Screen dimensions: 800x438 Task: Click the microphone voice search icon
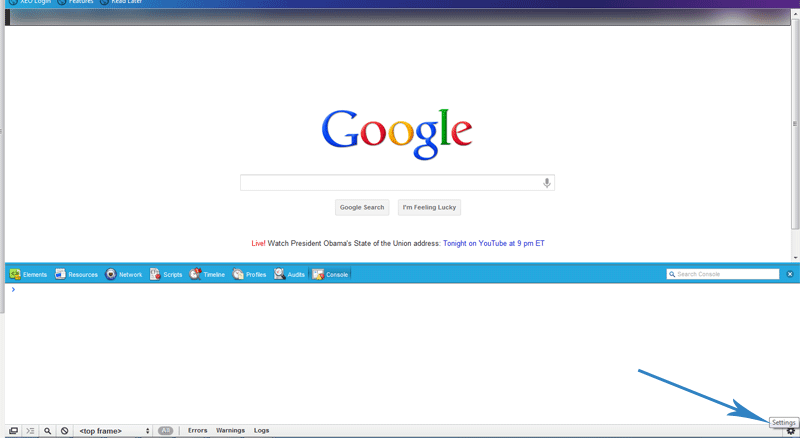(546, 183)
